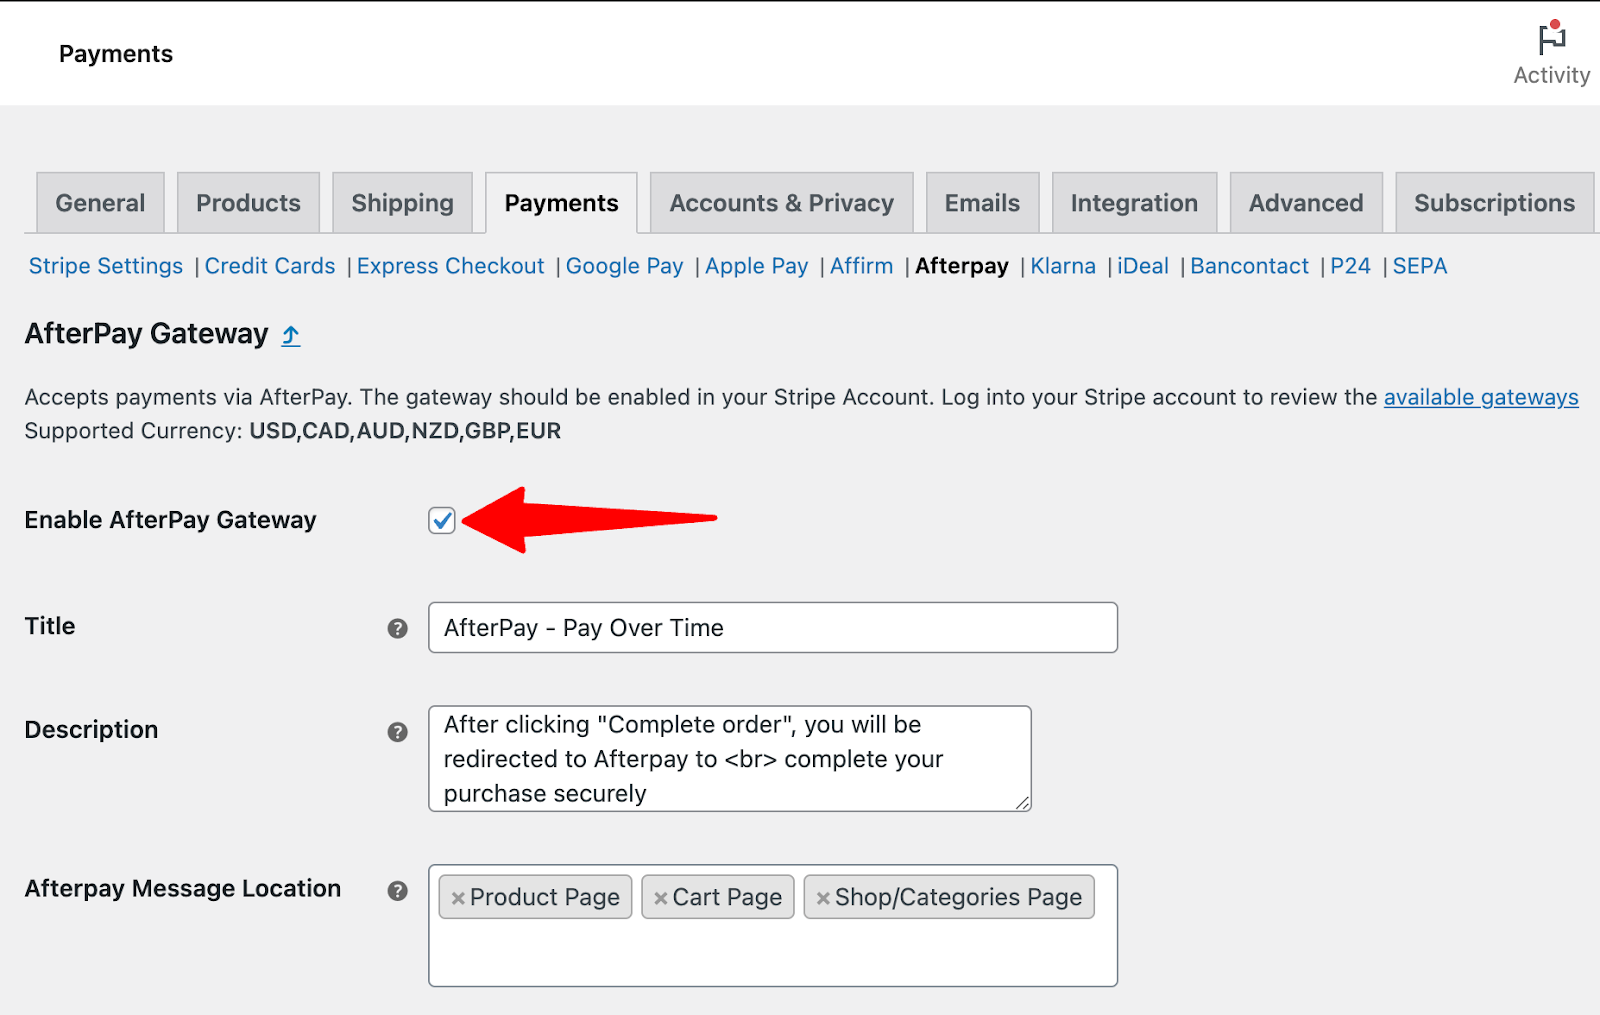This screenshot has width=1600, height=1015.
Task: Click into the Description text area
Action: pyautogui.click(x=730, y=759)
